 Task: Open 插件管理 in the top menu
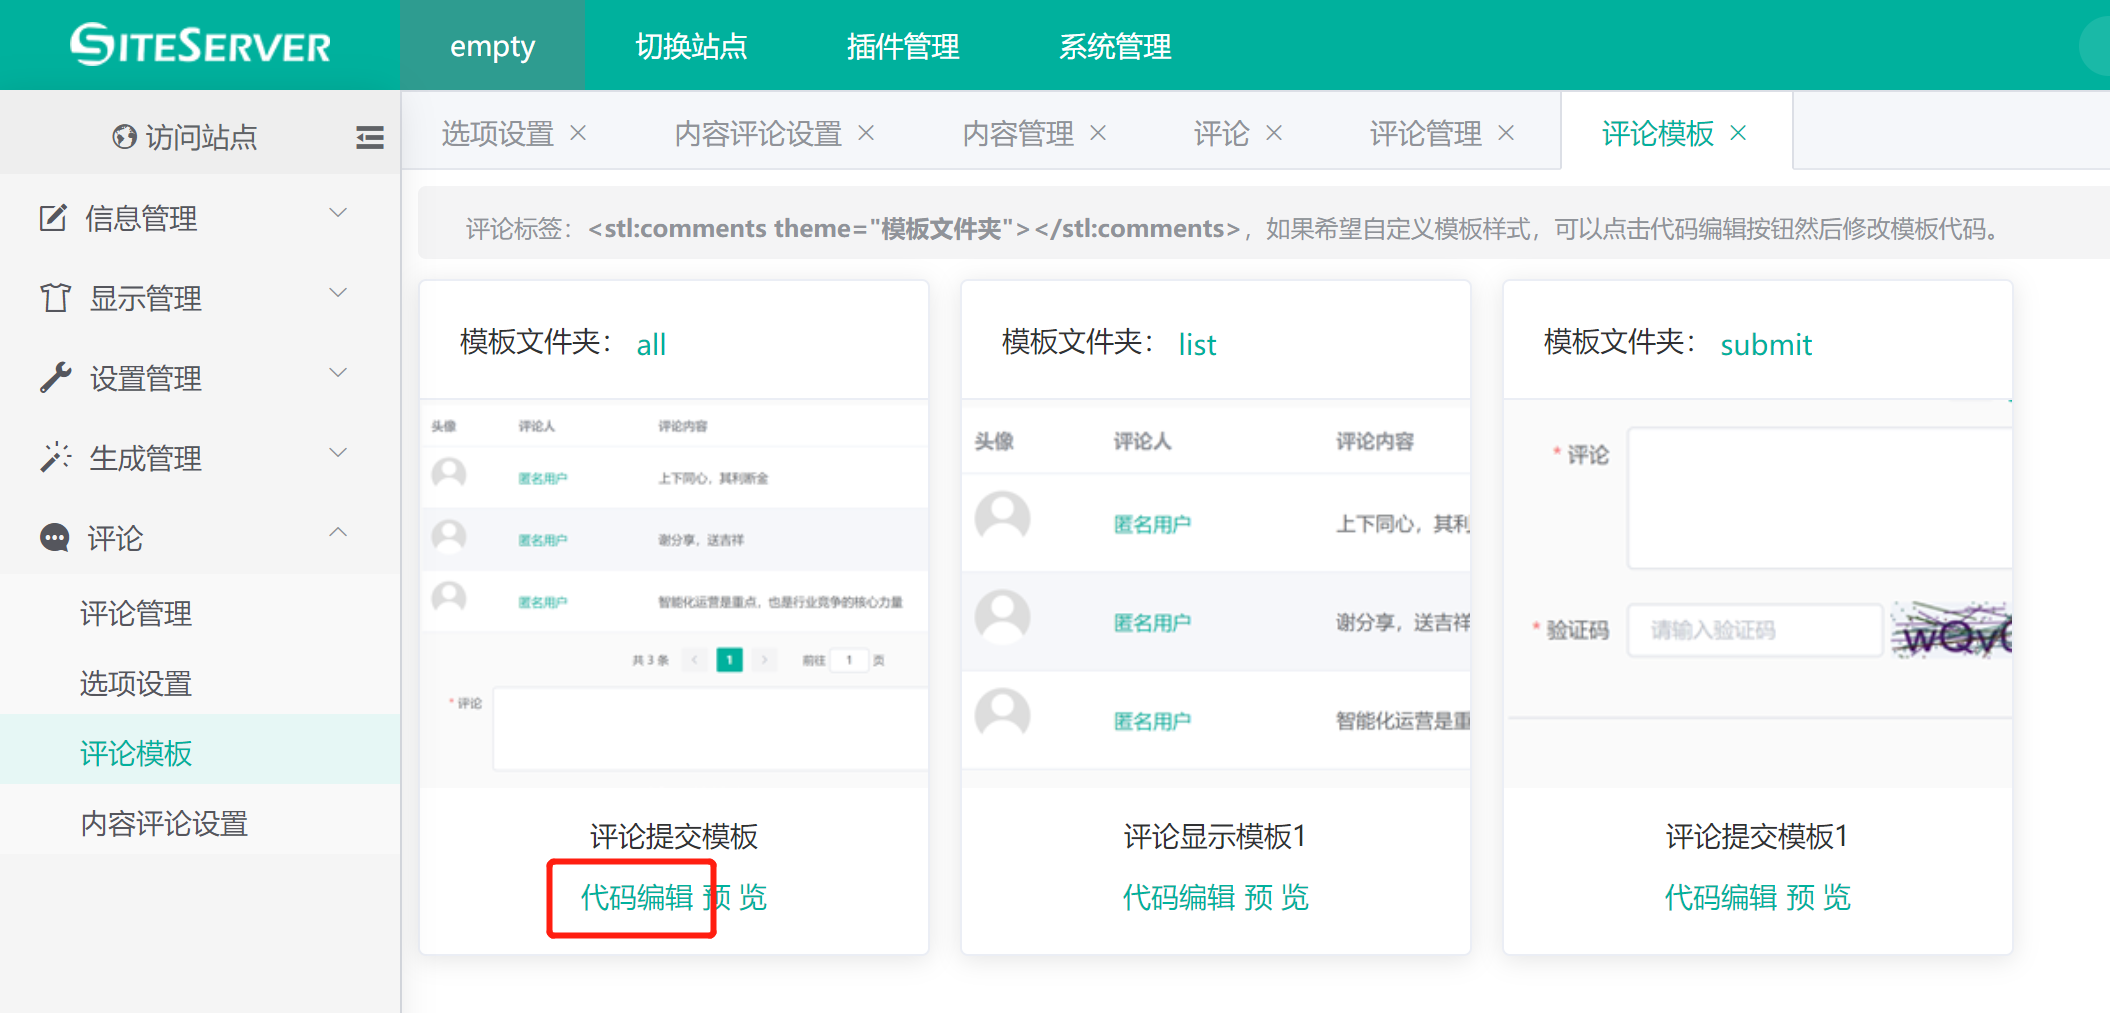[902, 46]
